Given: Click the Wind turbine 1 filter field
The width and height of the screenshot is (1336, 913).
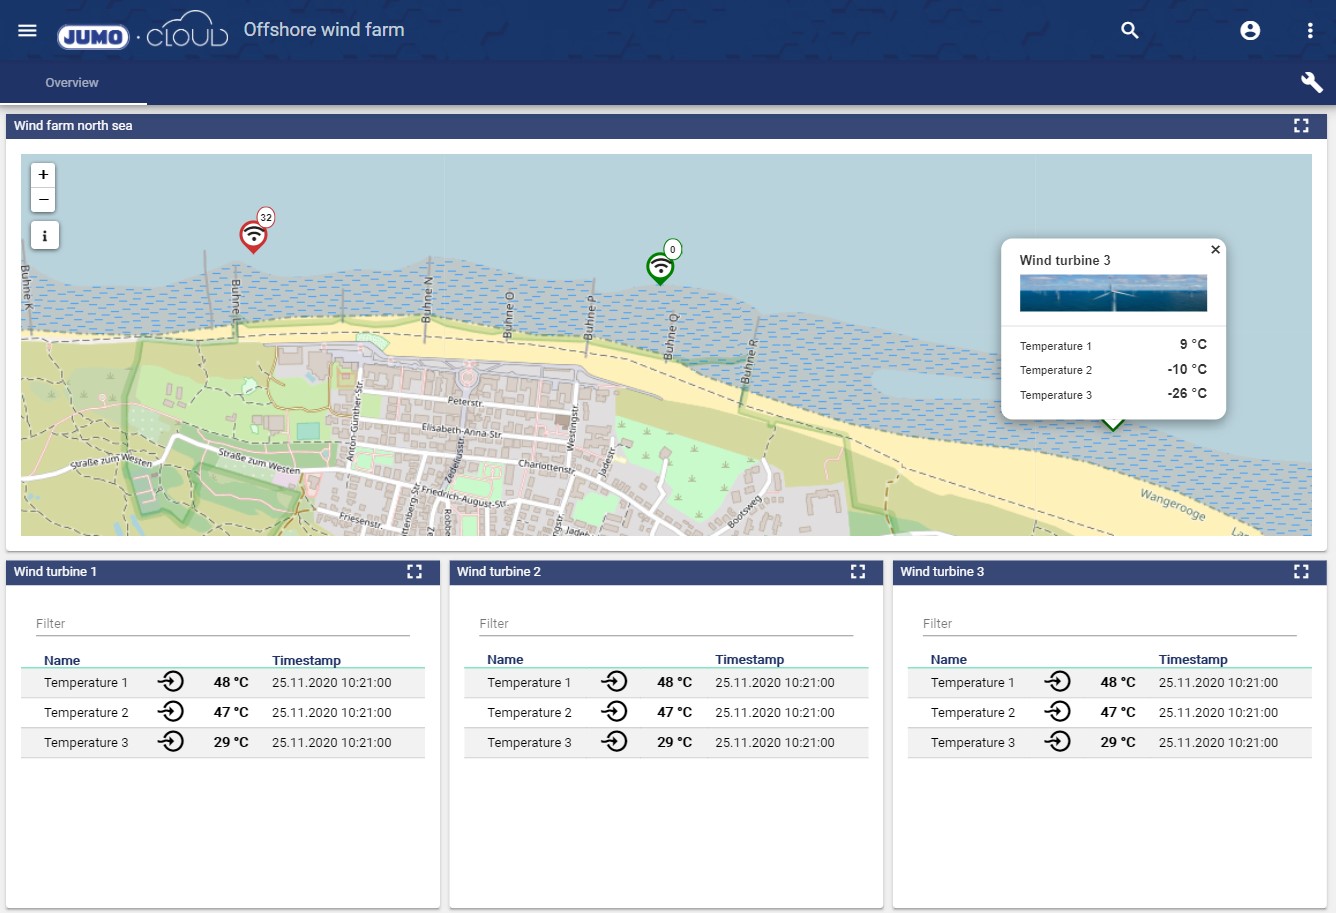Looking at the screenshot, I should pos(222,623).
